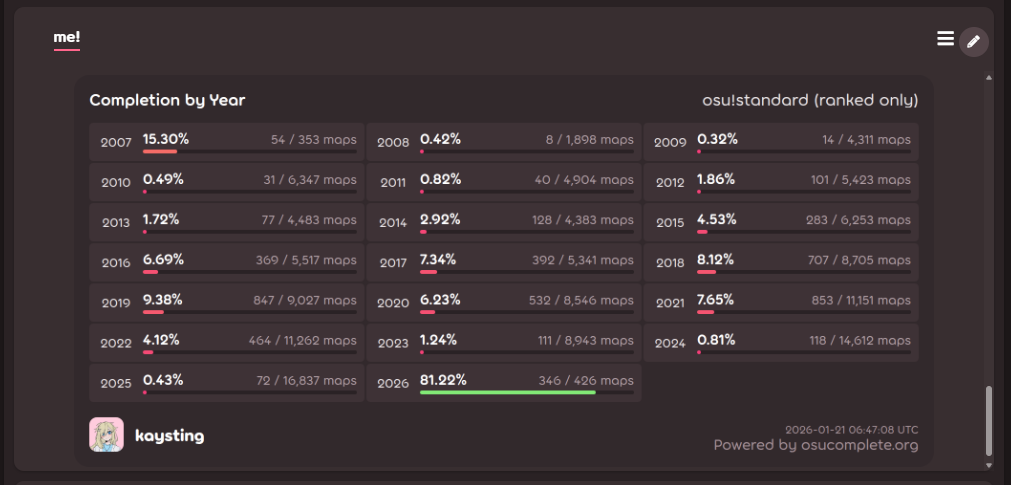Click the vertical scrollbar thumb
The width and height of the screenshot is (1011, 485).
[x=989, y=420]
